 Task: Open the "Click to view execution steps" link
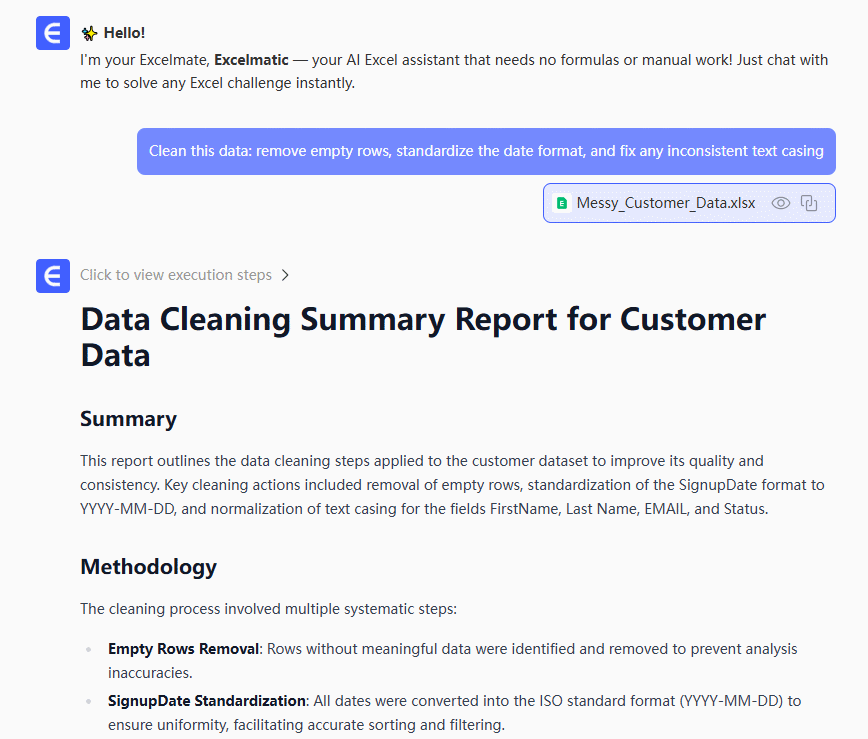click(x=175, y=275)
